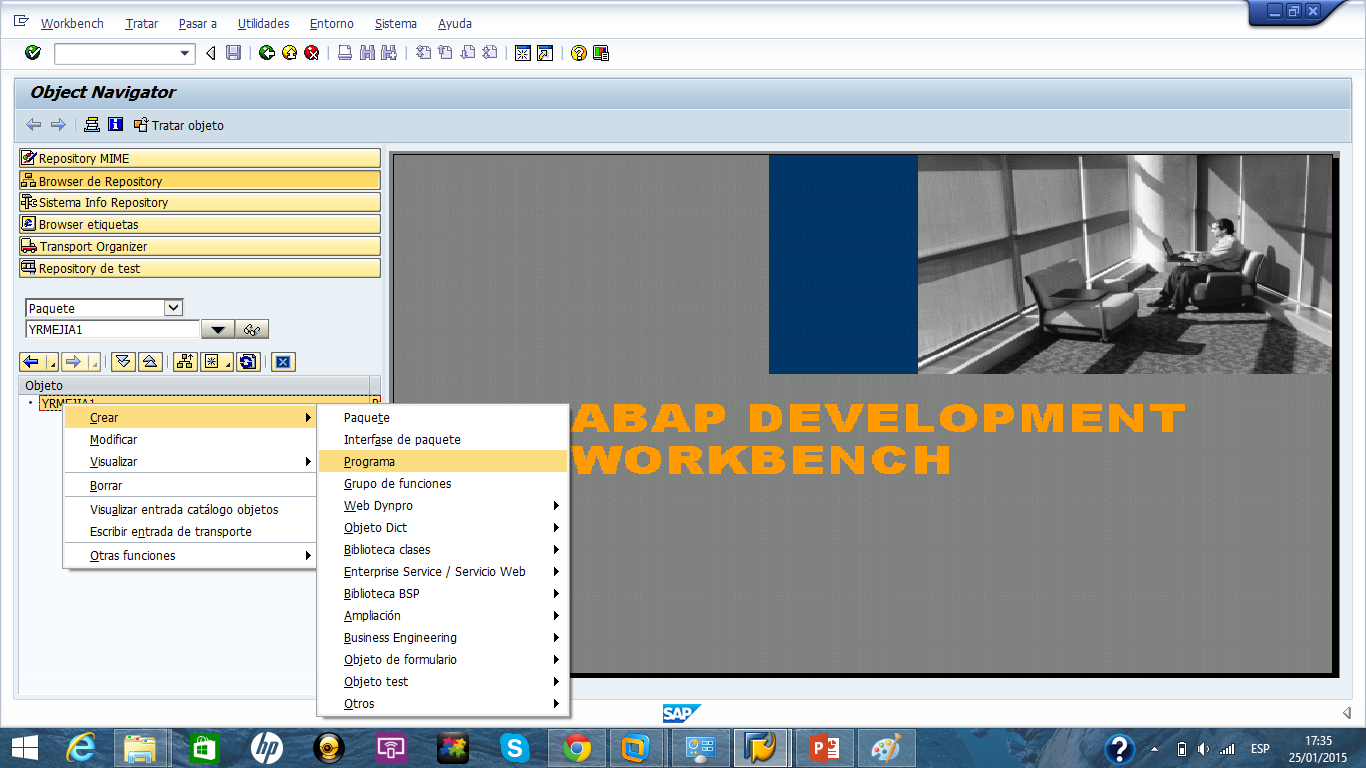Expand the Web Dynpro submenu arrow
1366x768 pixels.
tap(557, 505)
